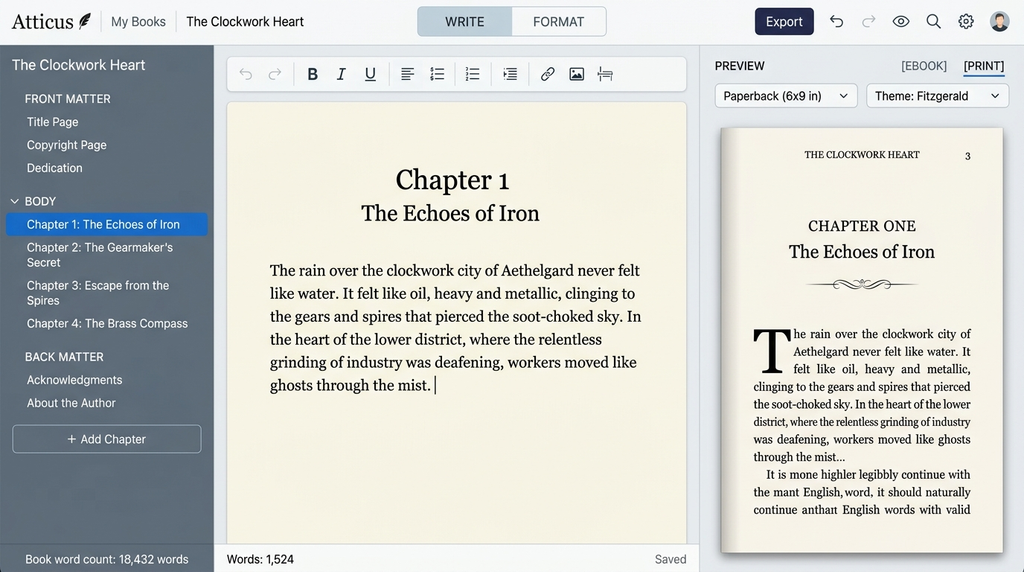The image size is (1024, 572).
Task: Open the Title Page
Action: tap(52, 122)
